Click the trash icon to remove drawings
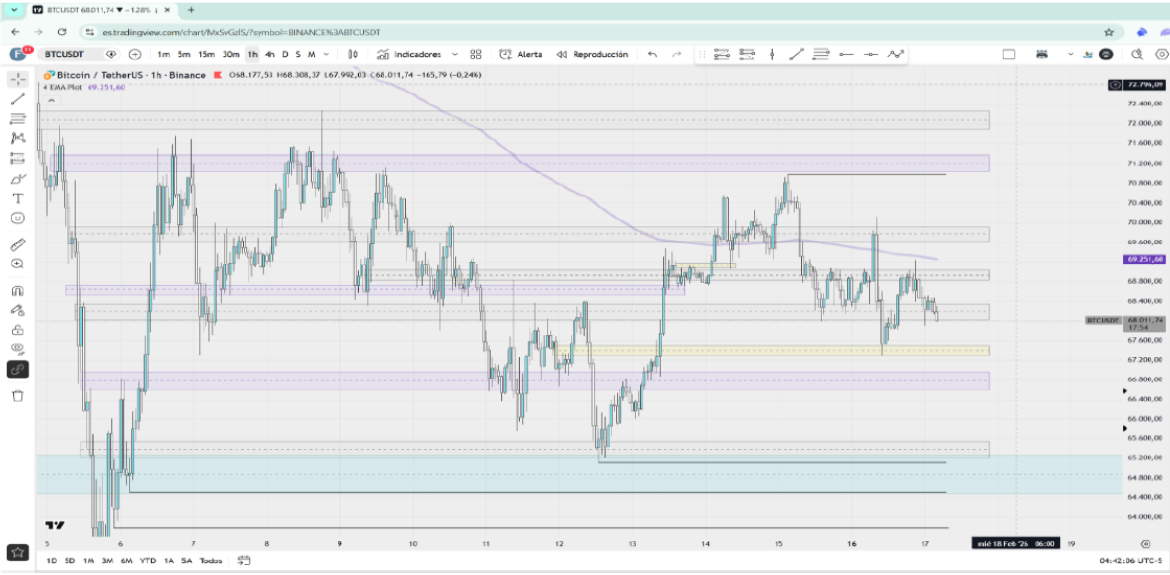The width and height of the screenshot is (1170, 575). point(17,396)
